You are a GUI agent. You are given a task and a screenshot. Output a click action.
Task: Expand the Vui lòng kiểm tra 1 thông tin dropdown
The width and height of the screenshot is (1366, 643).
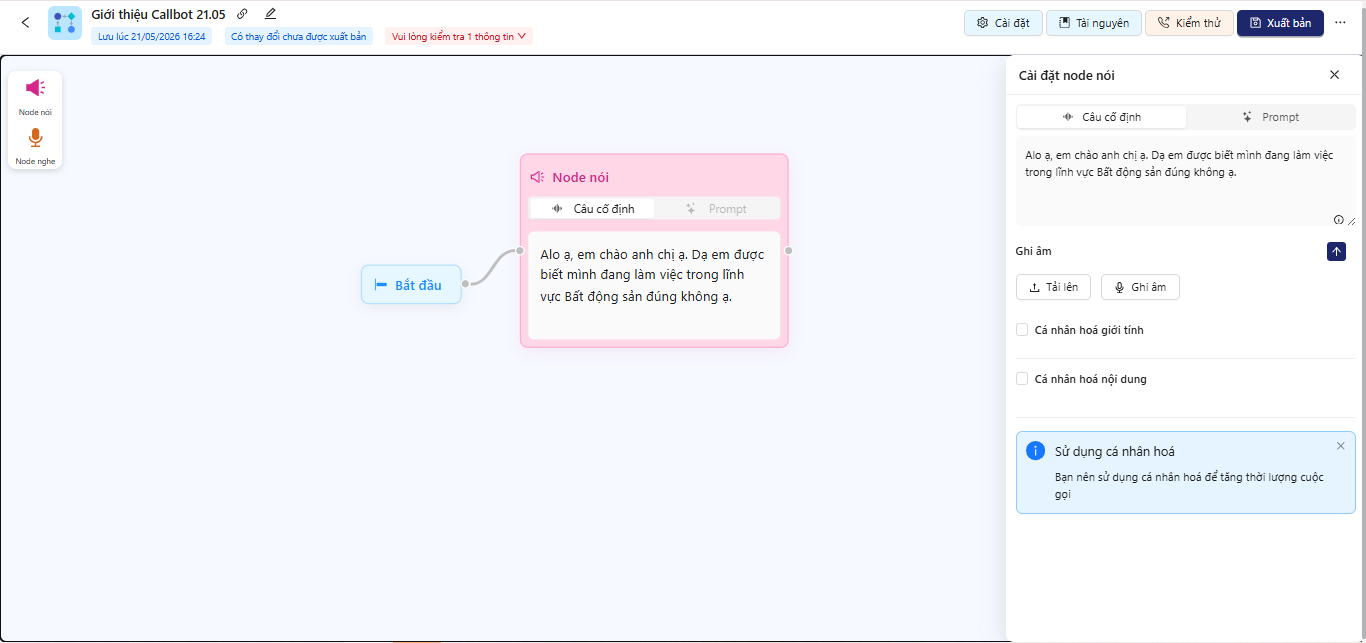tap(458, 36)
